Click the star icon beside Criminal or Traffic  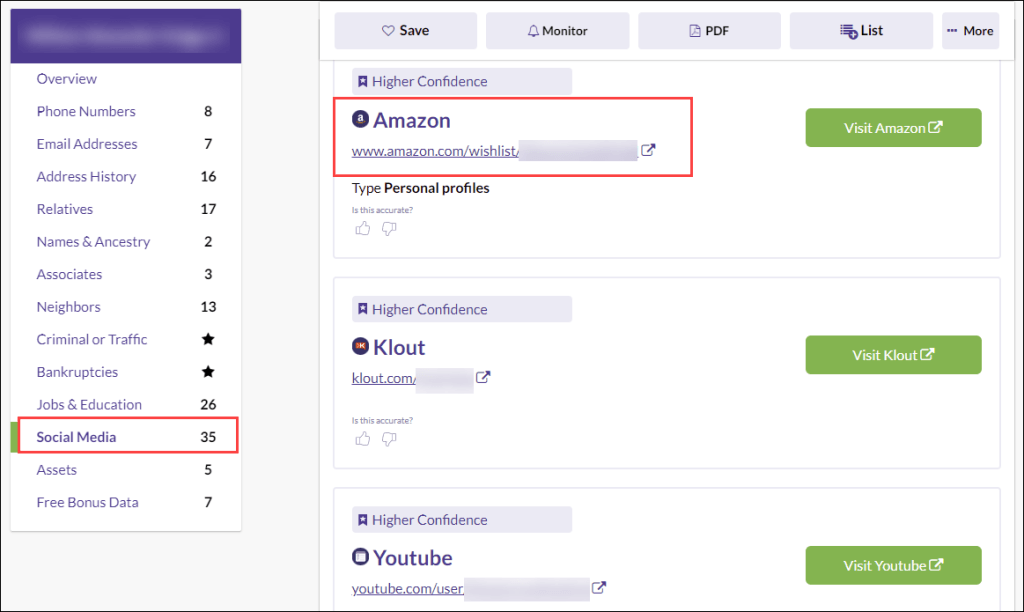[x=208, y=339]
